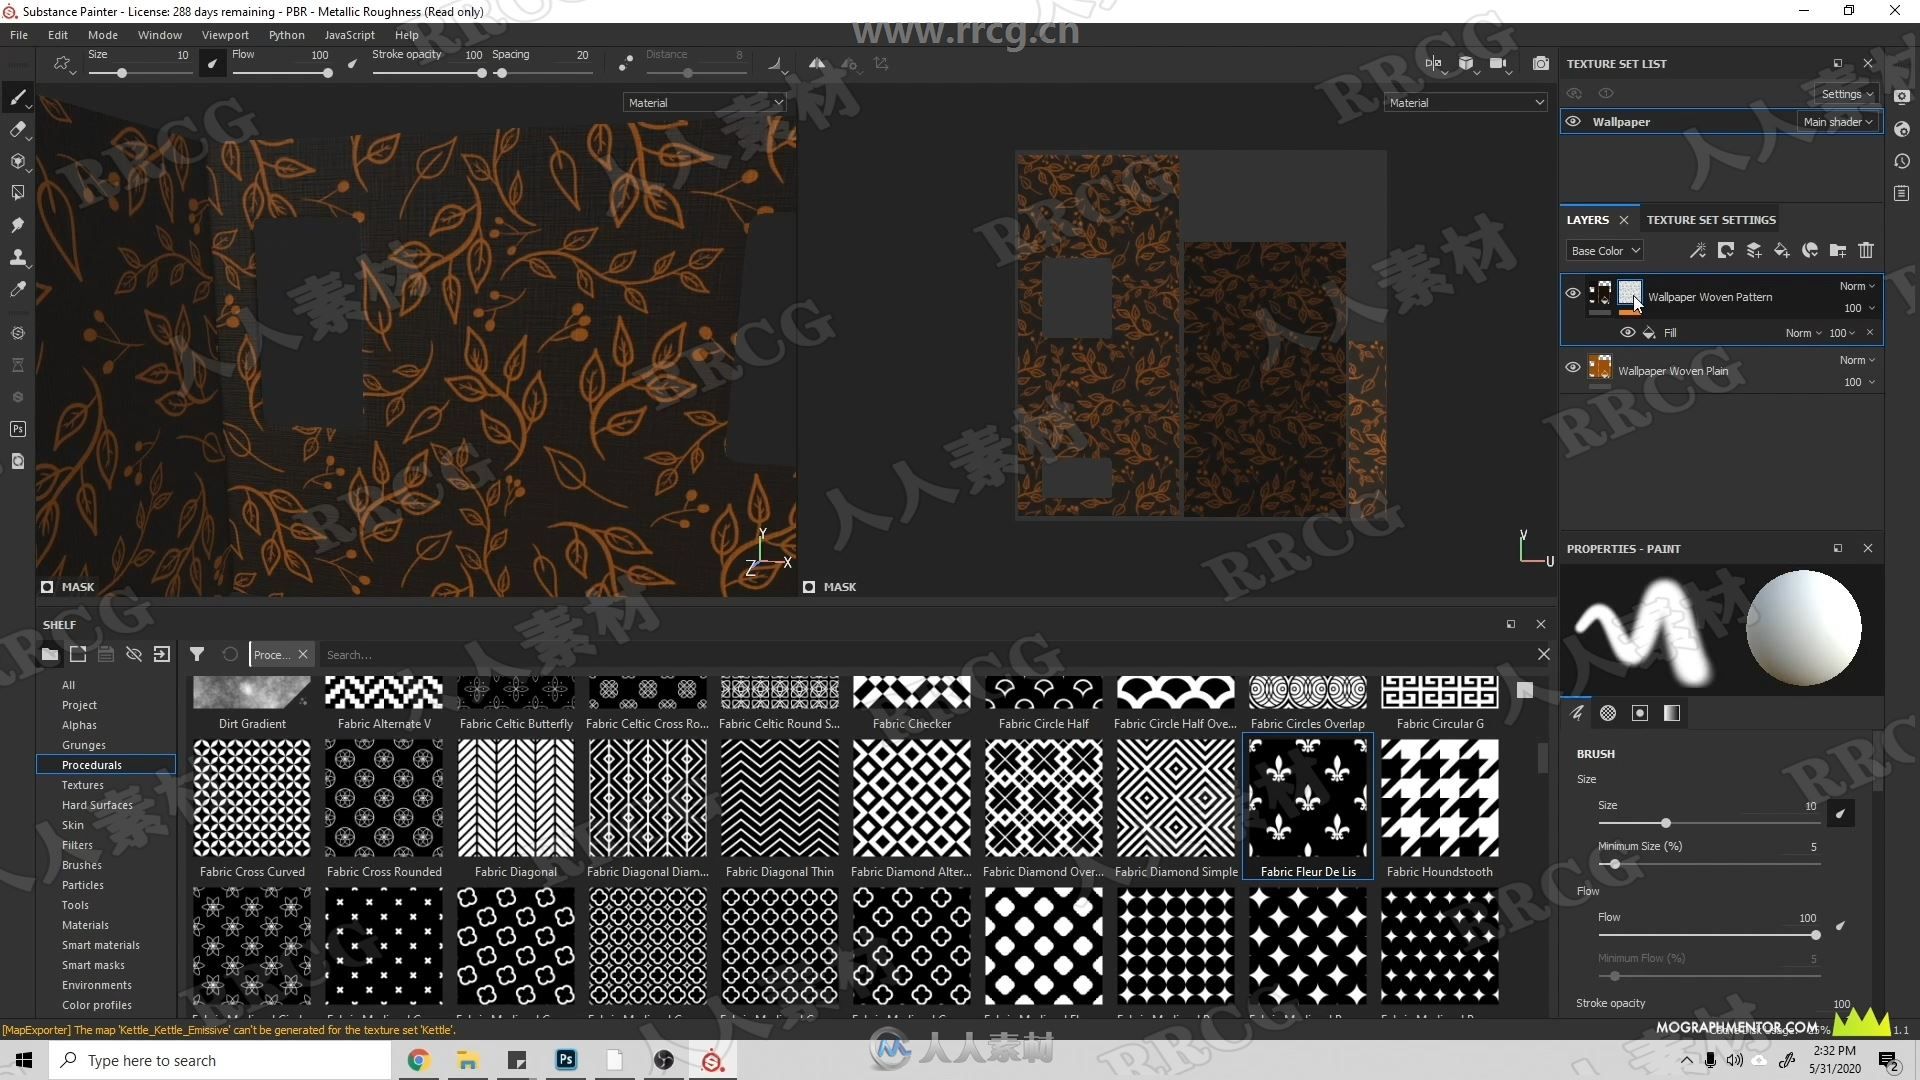Select the Paint tool in toolbar
The image size is (1920, 1080).
click(x=17, y=99)
